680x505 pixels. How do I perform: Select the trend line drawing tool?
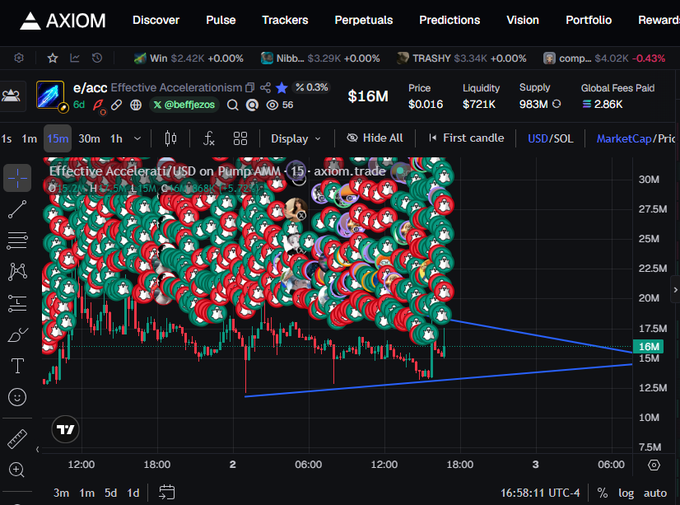pyautogui.click(x=17, y=209)
